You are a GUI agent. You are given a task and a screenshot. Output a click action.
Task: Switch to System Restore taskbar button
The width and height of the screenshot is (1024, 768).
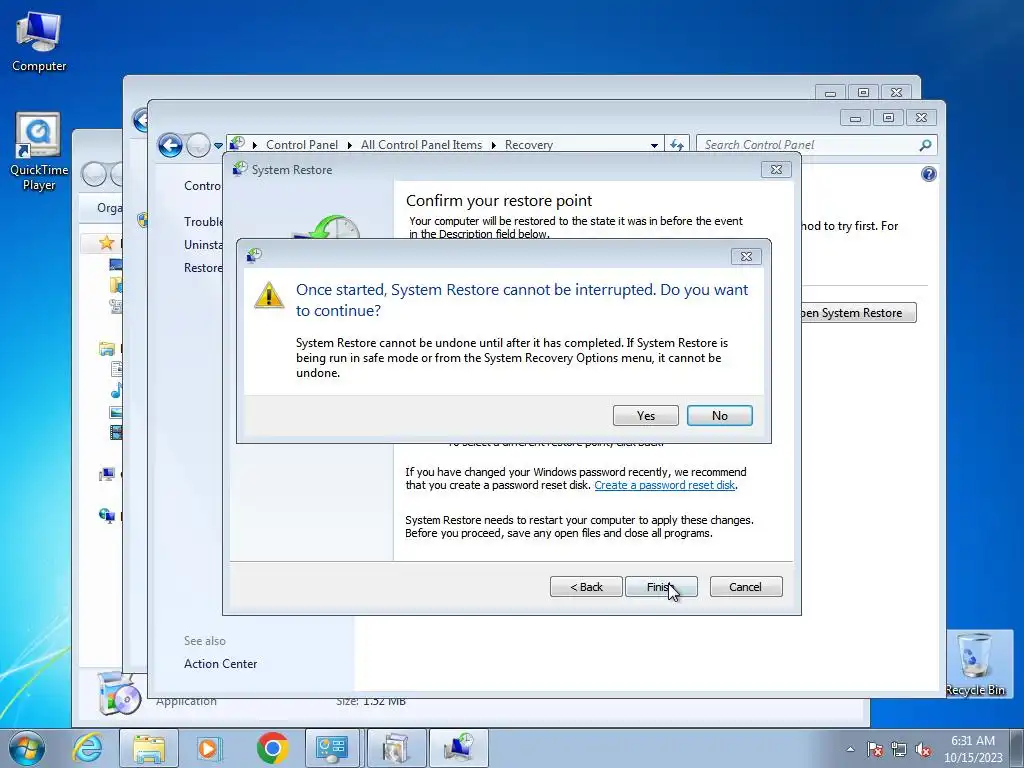[x=458, y=748]
